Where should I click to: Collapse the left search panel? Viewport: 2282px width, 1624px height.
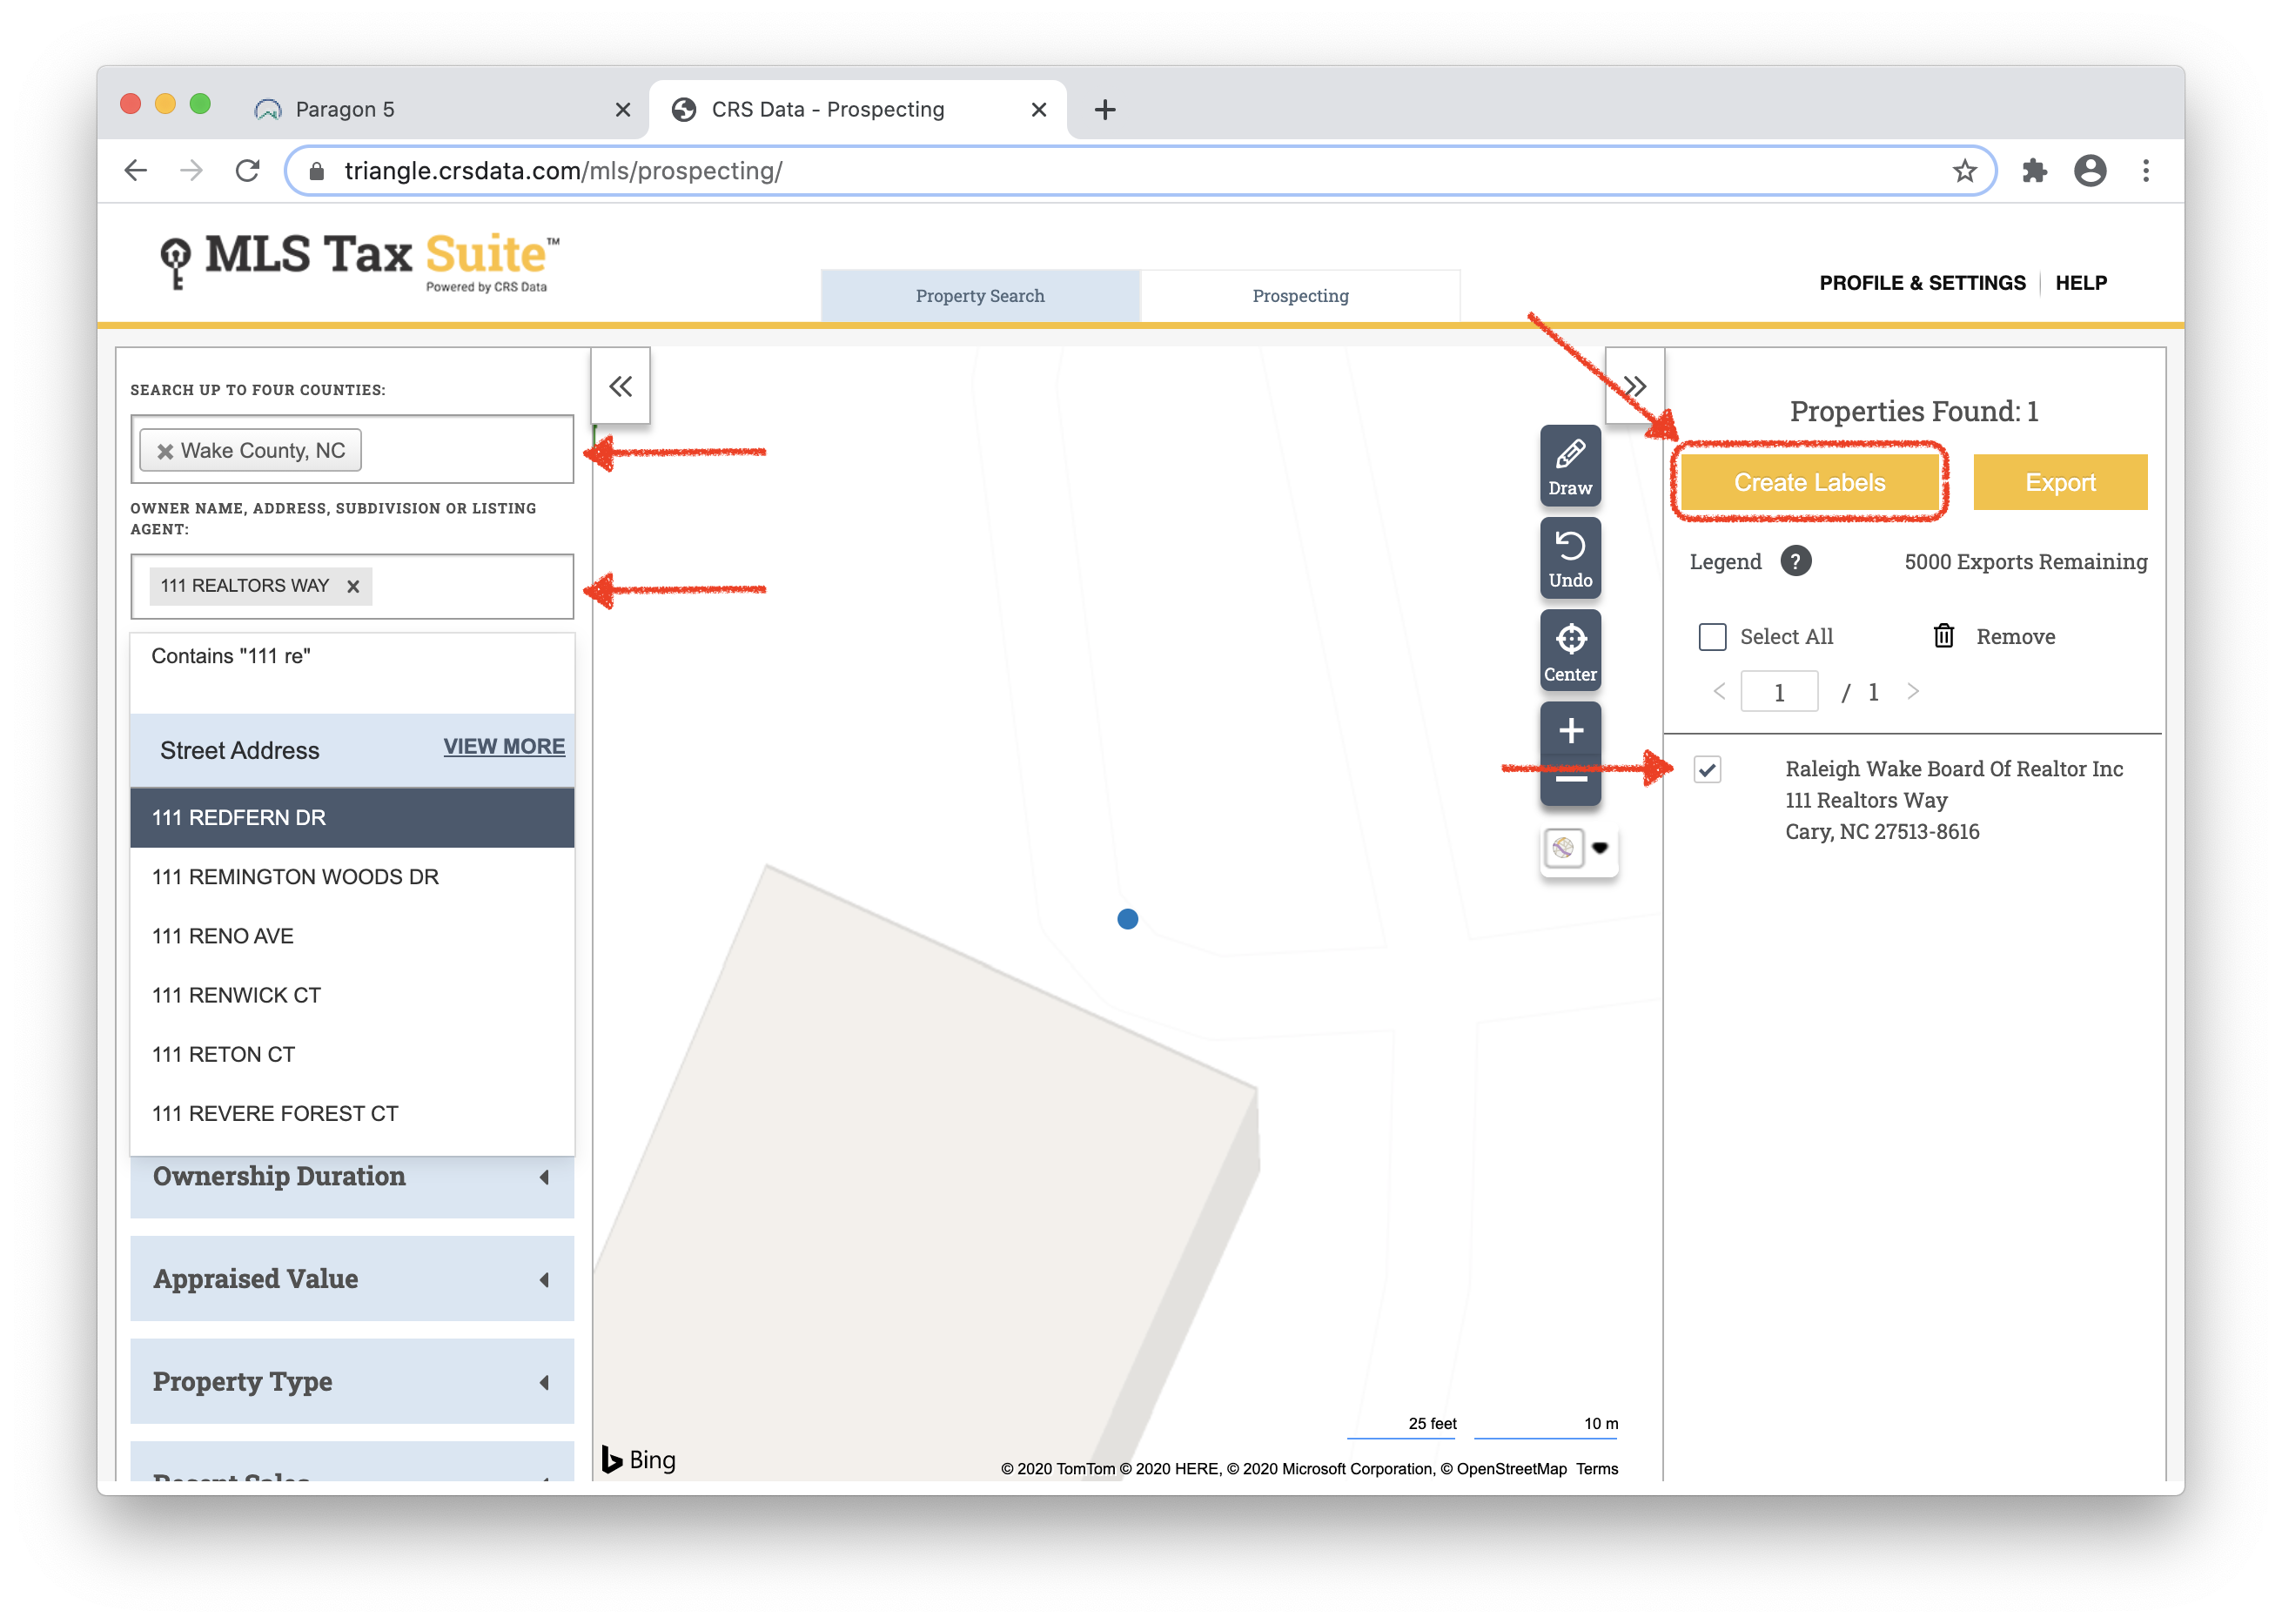pyautogui.click(x=620, y=386)
